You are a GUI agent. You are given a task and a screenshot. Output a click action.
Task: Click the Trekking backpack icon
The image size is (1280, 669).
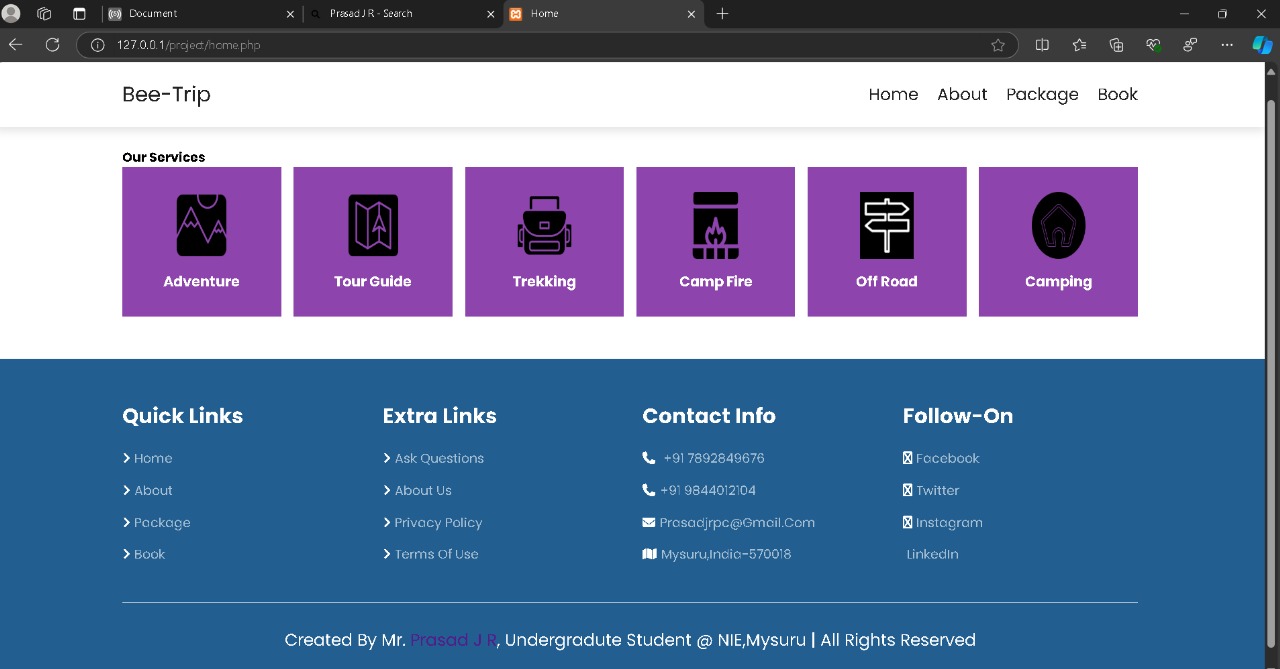(544, 225)
